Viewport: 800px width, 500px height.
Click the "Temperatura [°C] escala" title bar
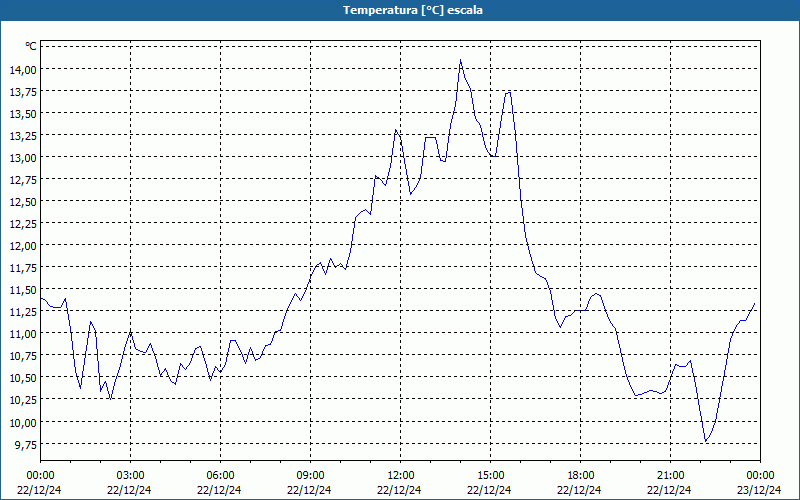tap(400, 10)
